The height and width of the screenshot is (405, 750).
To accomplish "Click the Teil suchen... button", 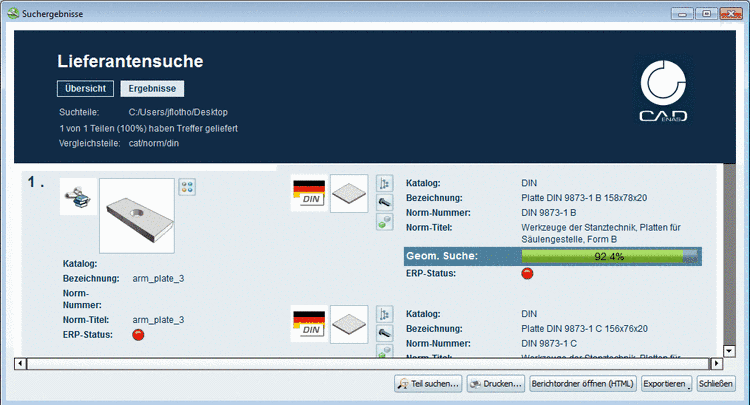I will coord(428,383).
